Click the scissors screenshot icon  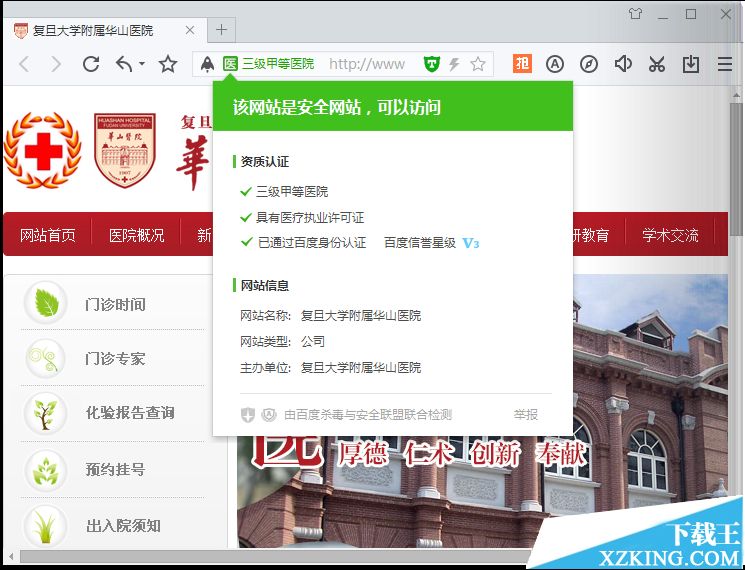[657, 64]
